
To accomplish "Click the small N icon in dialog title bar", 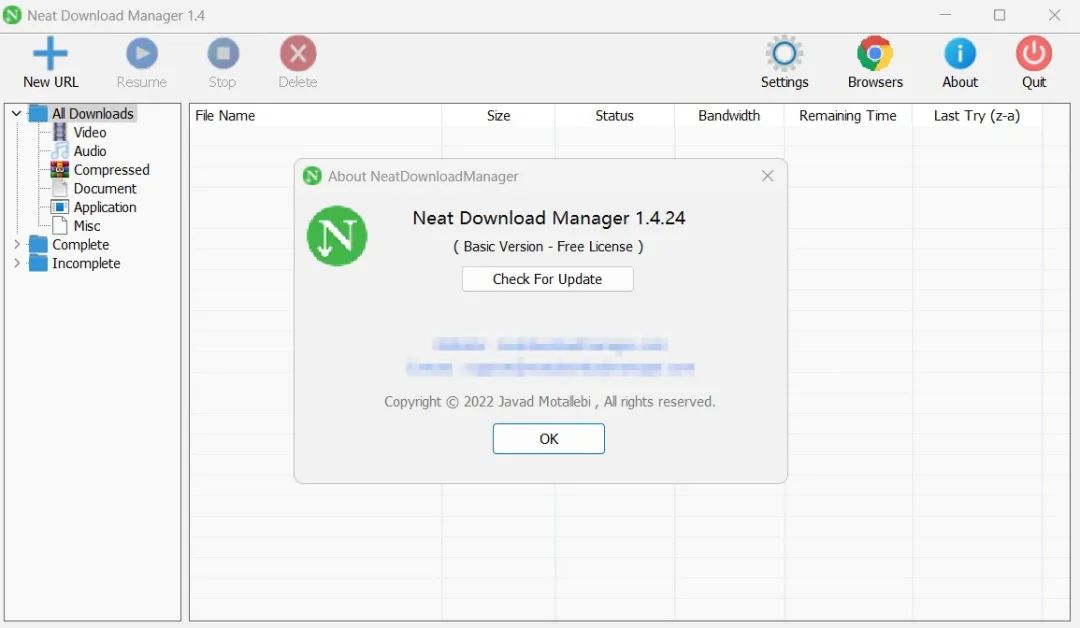I will (x=312, y=176).
